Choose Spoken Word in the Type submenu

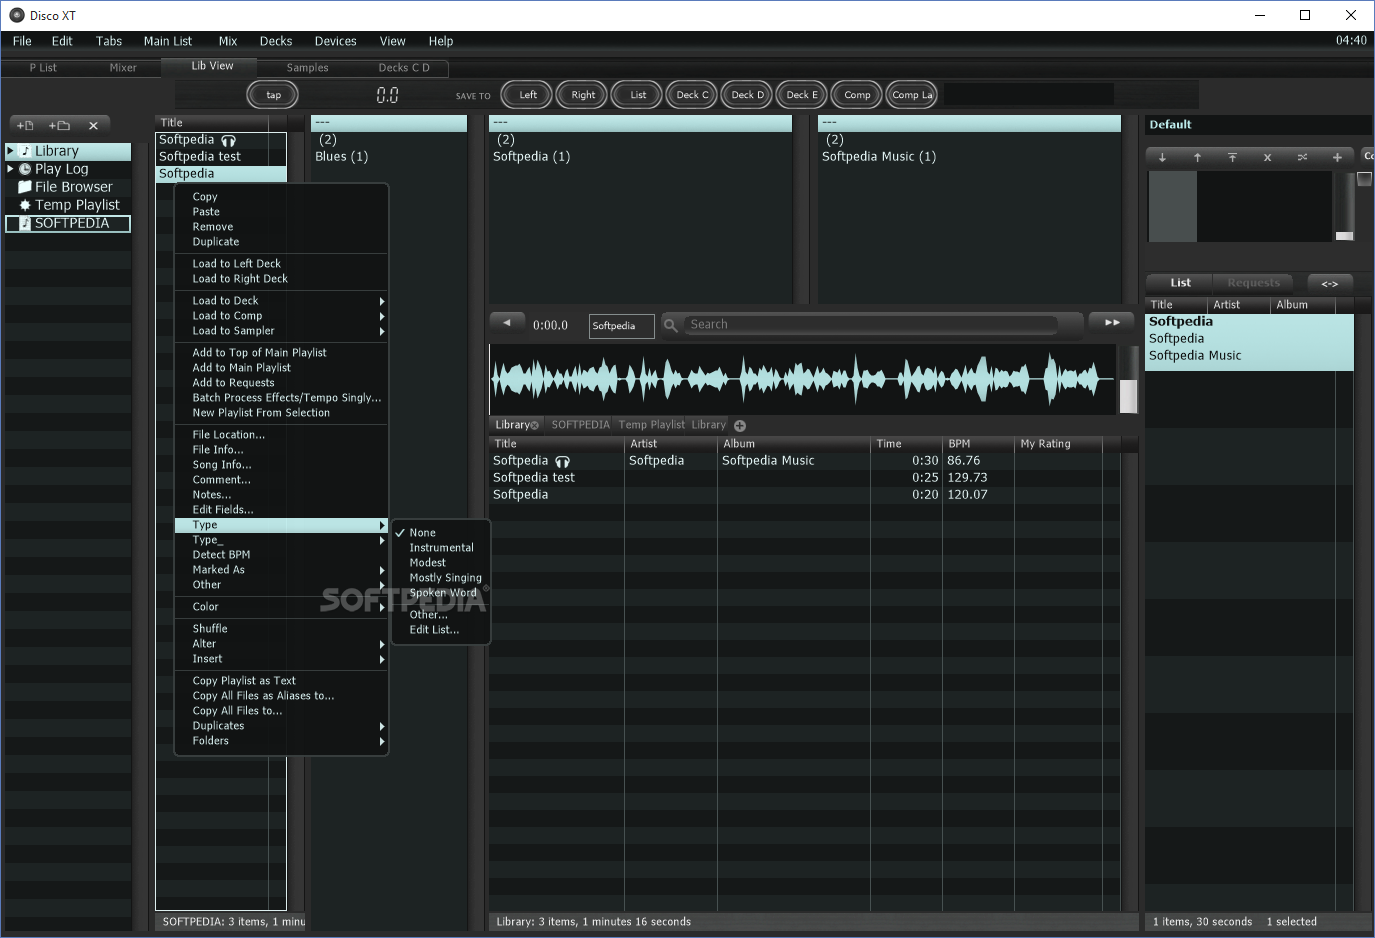pos(441,593)
